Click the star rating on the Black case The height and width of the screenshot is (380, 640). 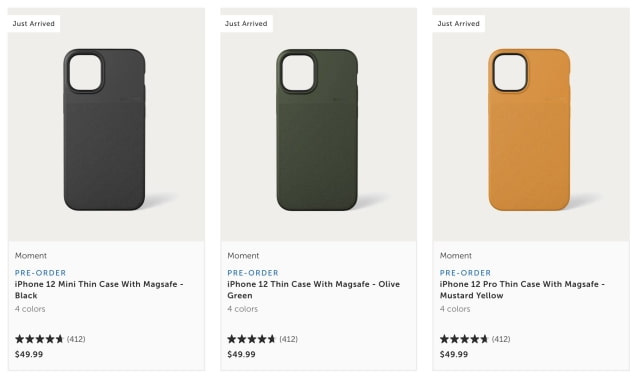coord(40,339)
